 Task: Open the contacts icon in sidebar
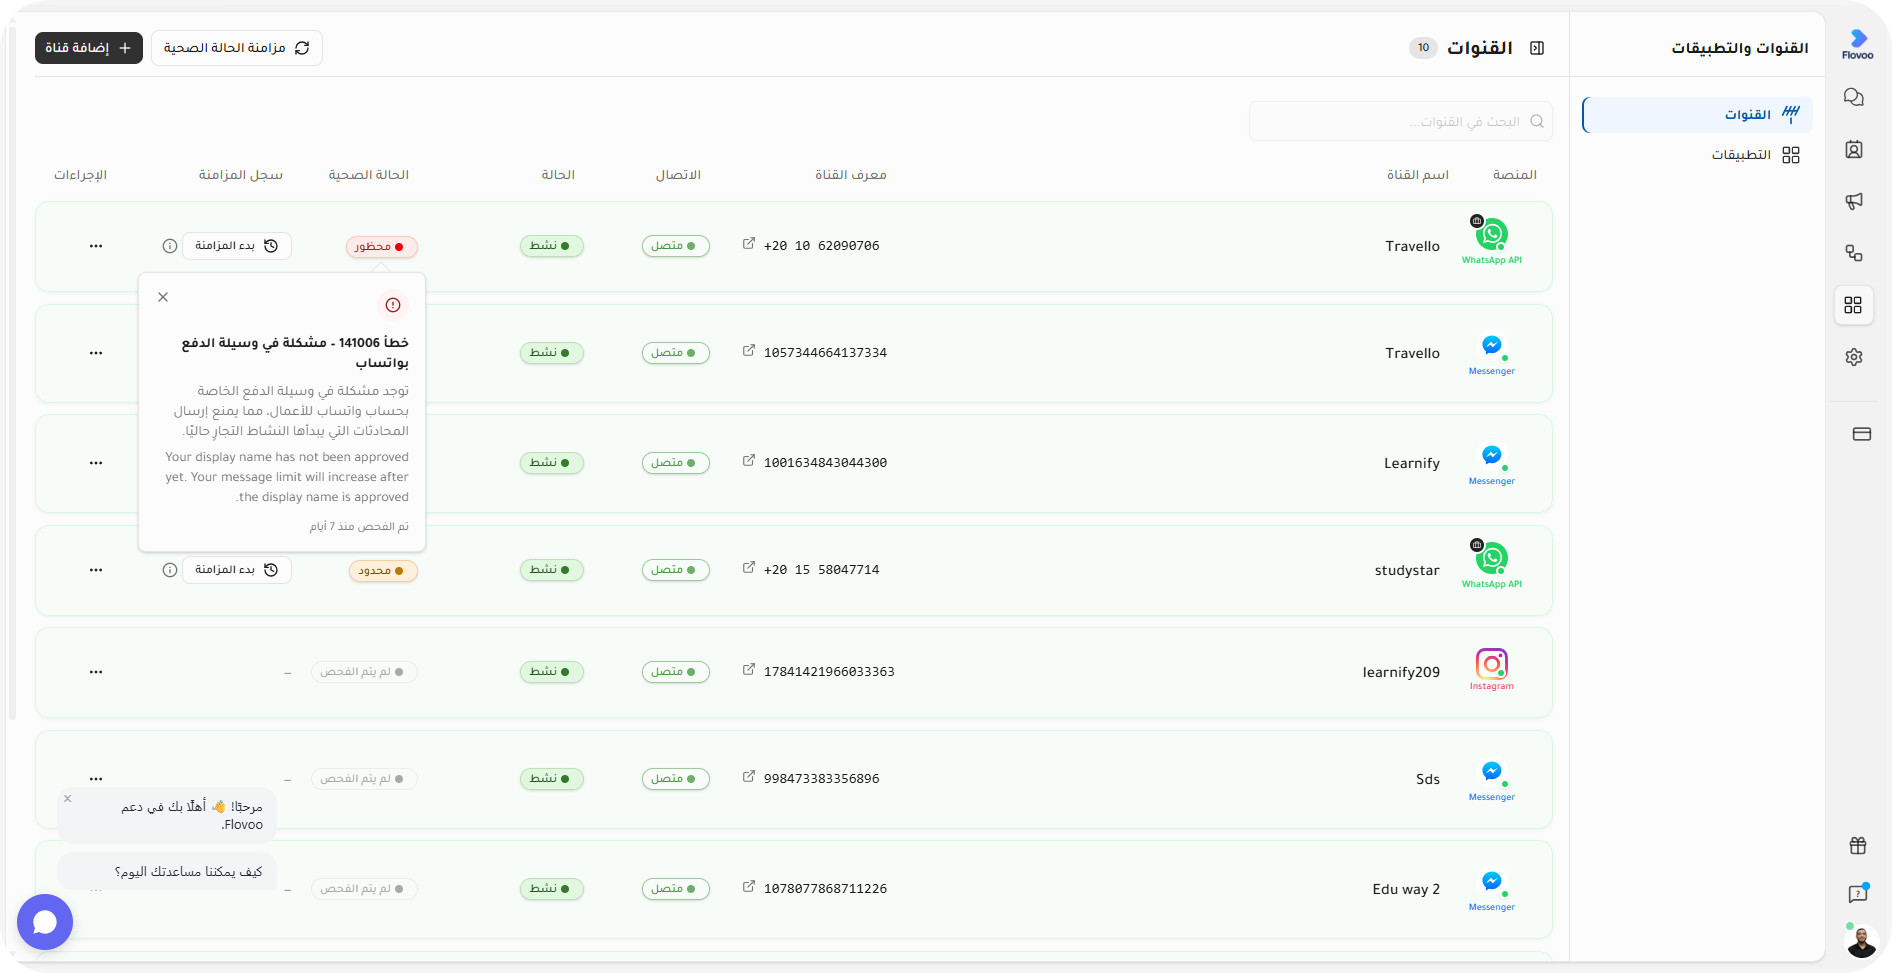pyautogui.click(x=1853, y=149)
